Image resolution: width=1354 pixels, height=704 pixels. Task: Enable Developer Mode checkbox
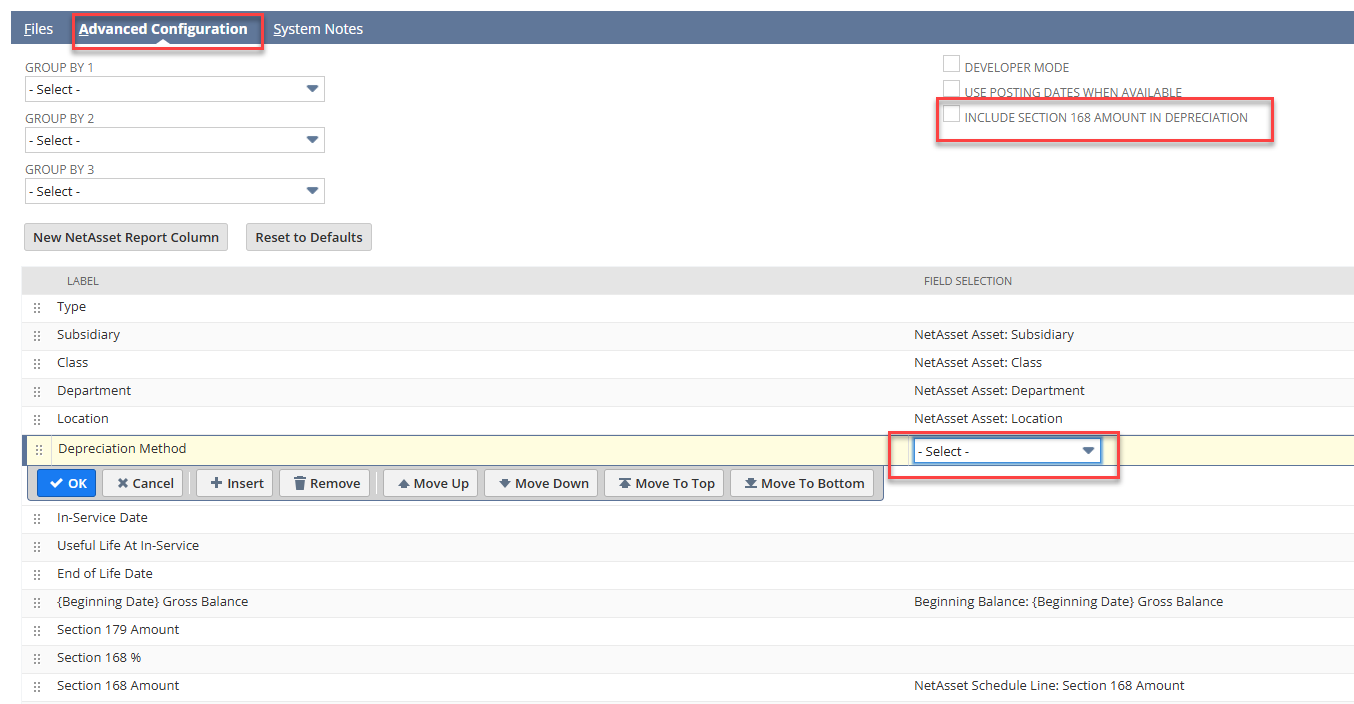[951, 65]
